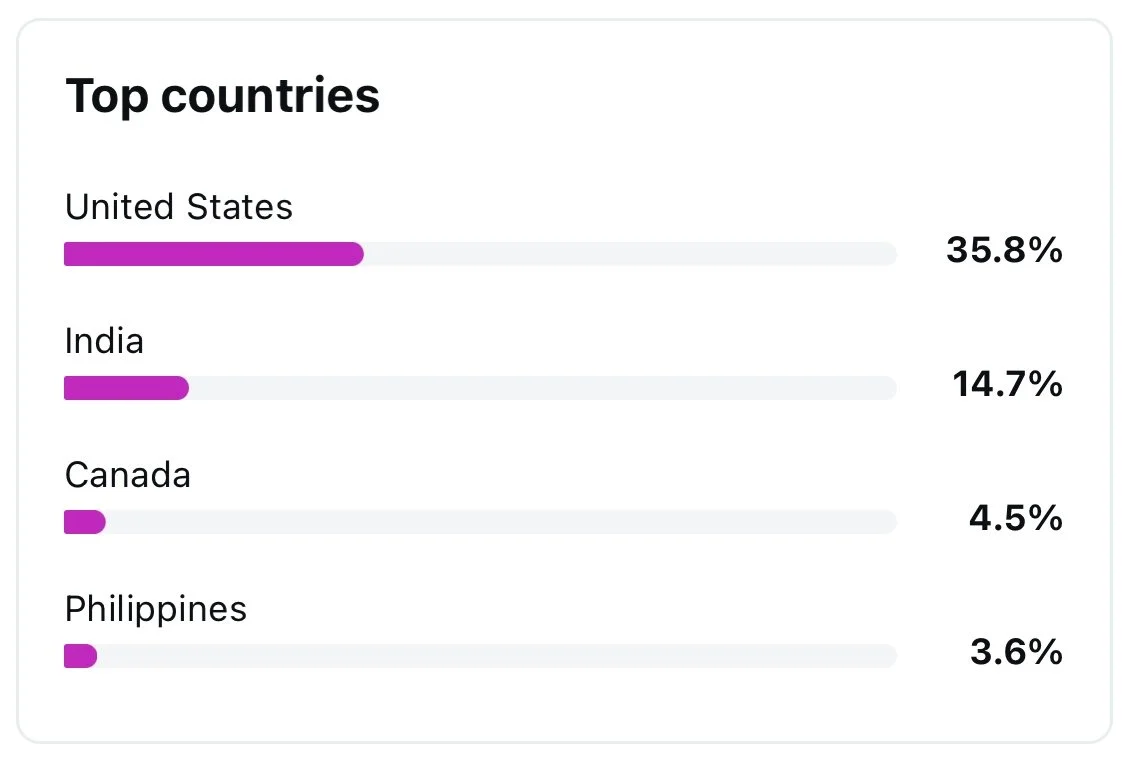Click the gray unfilled track of Canada bar
The image size is (1139, 770).
(500, 522)
